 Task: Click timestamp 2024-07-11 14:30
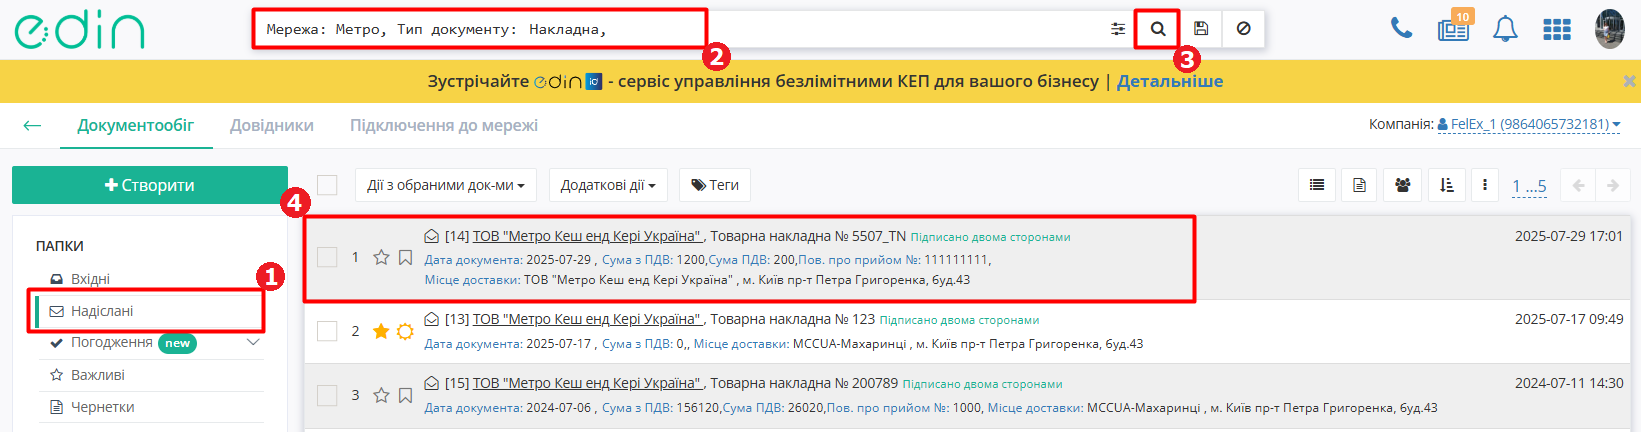click(x=1569, y=383)
